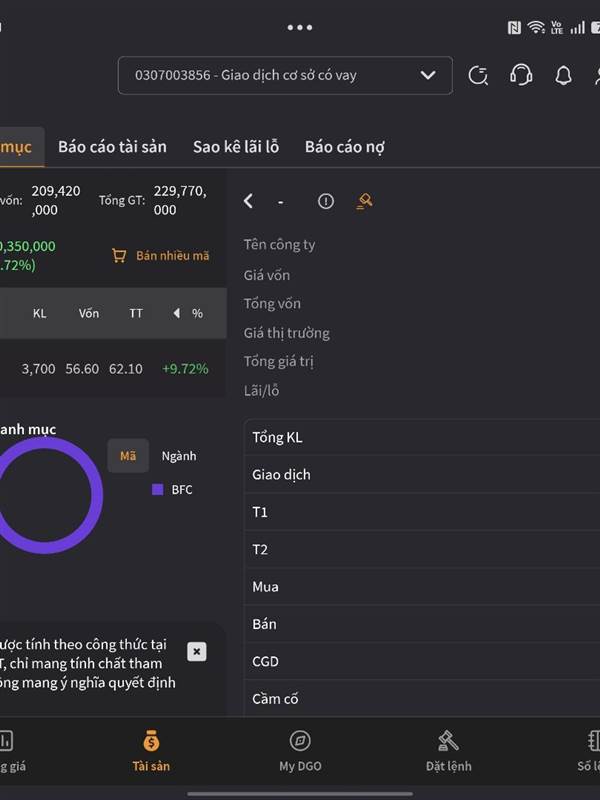Tap the Tài sản money bag icon
This screenshot has height=800, width=600.
click(151, 741)
